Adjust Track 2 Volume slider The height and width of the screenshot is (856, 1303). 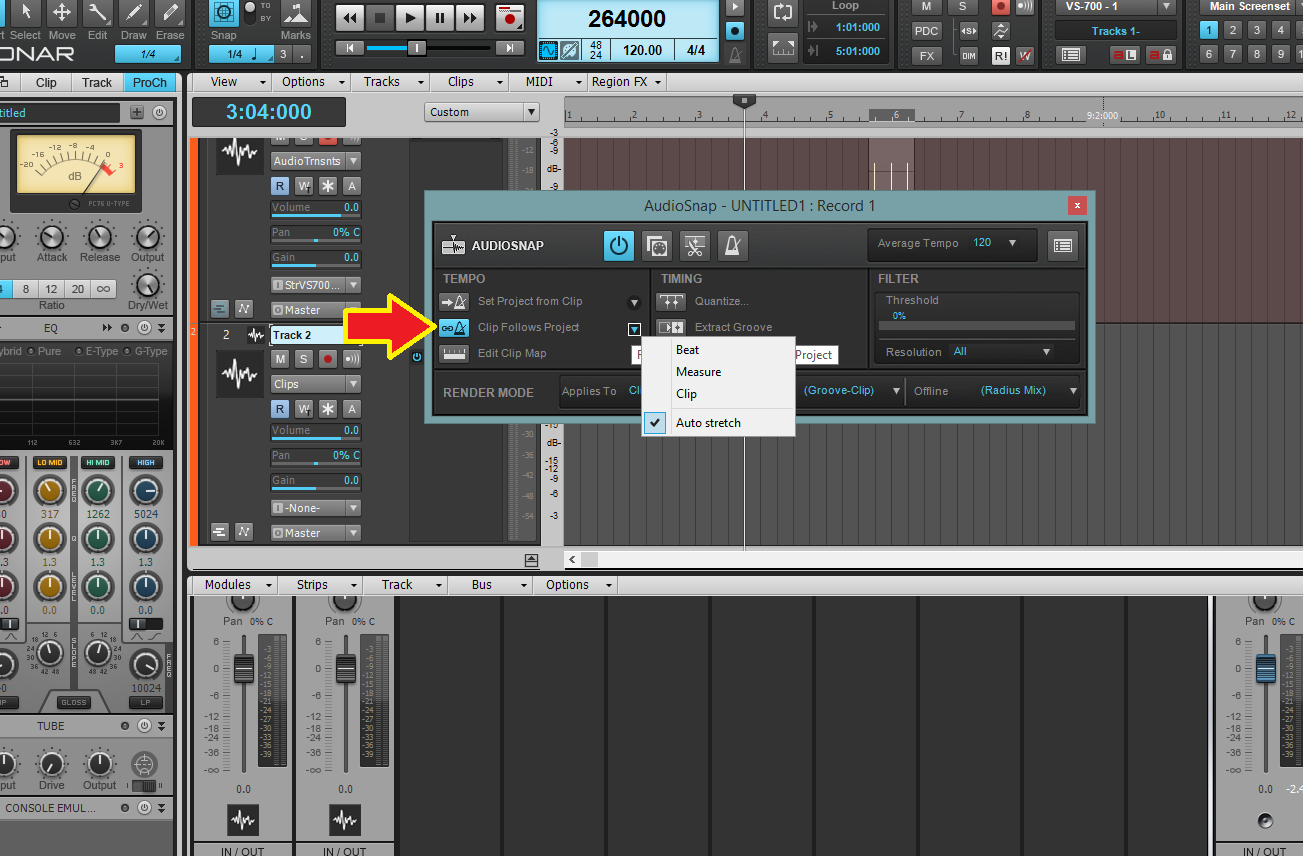(x=315, y=431)
